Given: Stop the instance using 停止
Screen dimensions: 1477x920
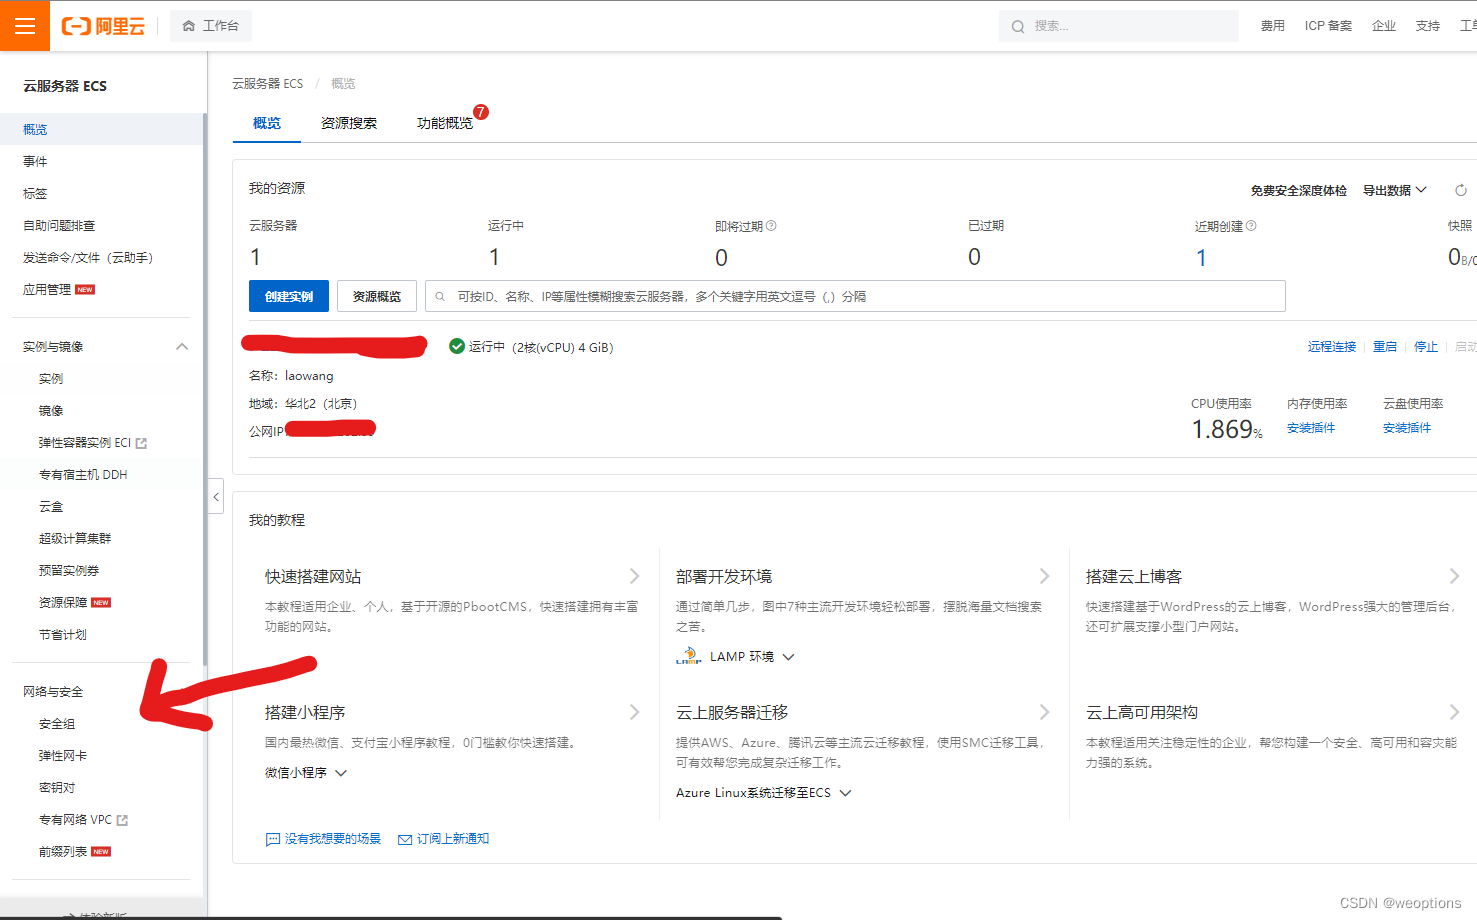Looking at the screenshot, I should pyautogui.click(x=1426, y=346).
